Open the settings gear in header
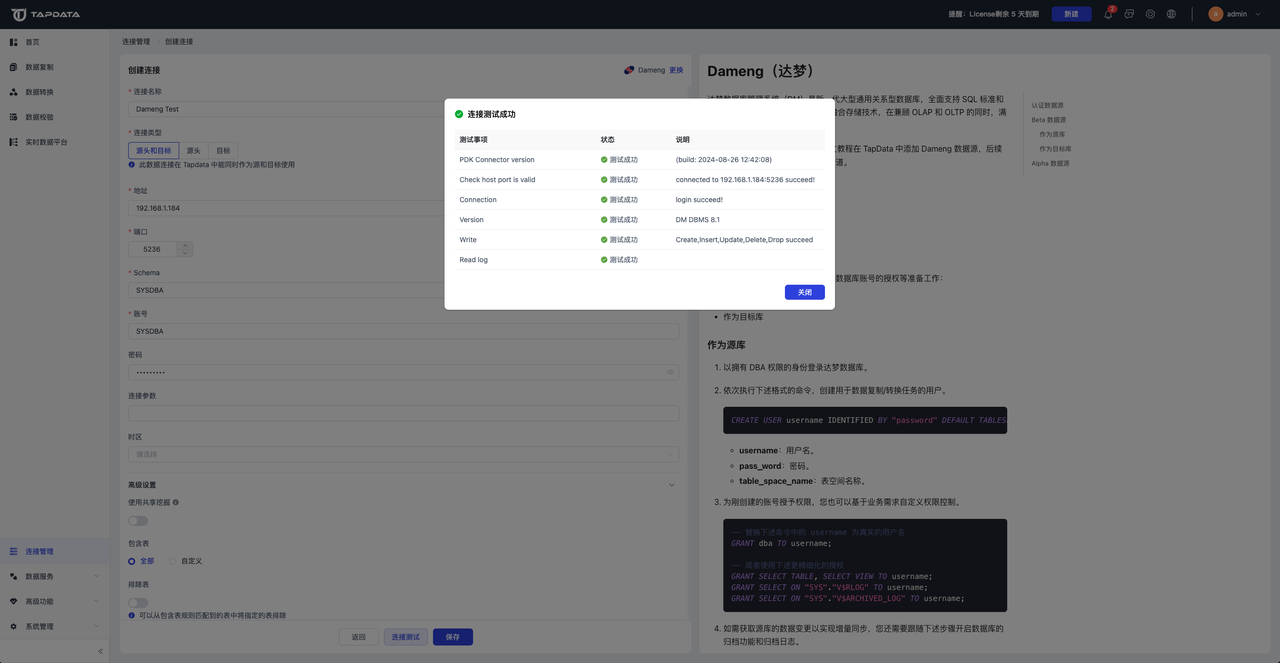1280x663 pixels. (1150, 14)
